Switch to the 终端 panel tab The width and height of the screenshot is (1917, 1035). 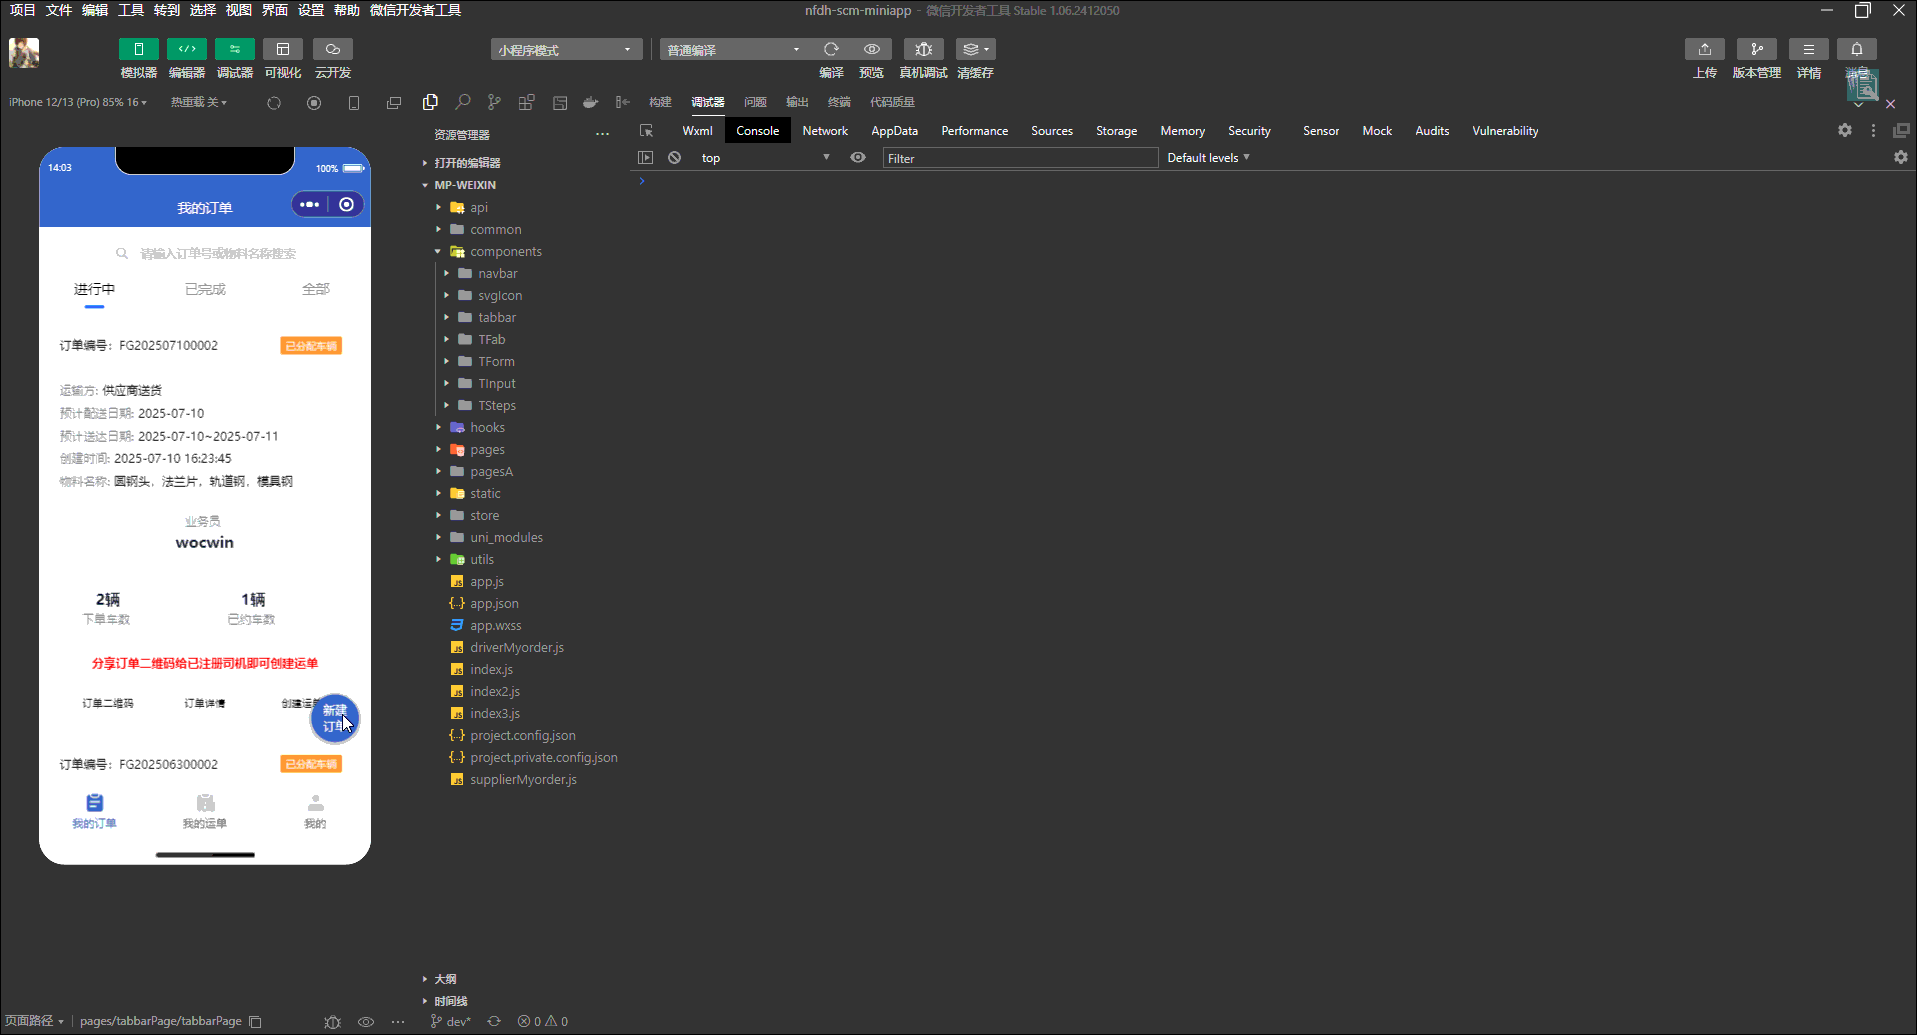[839, 102]
